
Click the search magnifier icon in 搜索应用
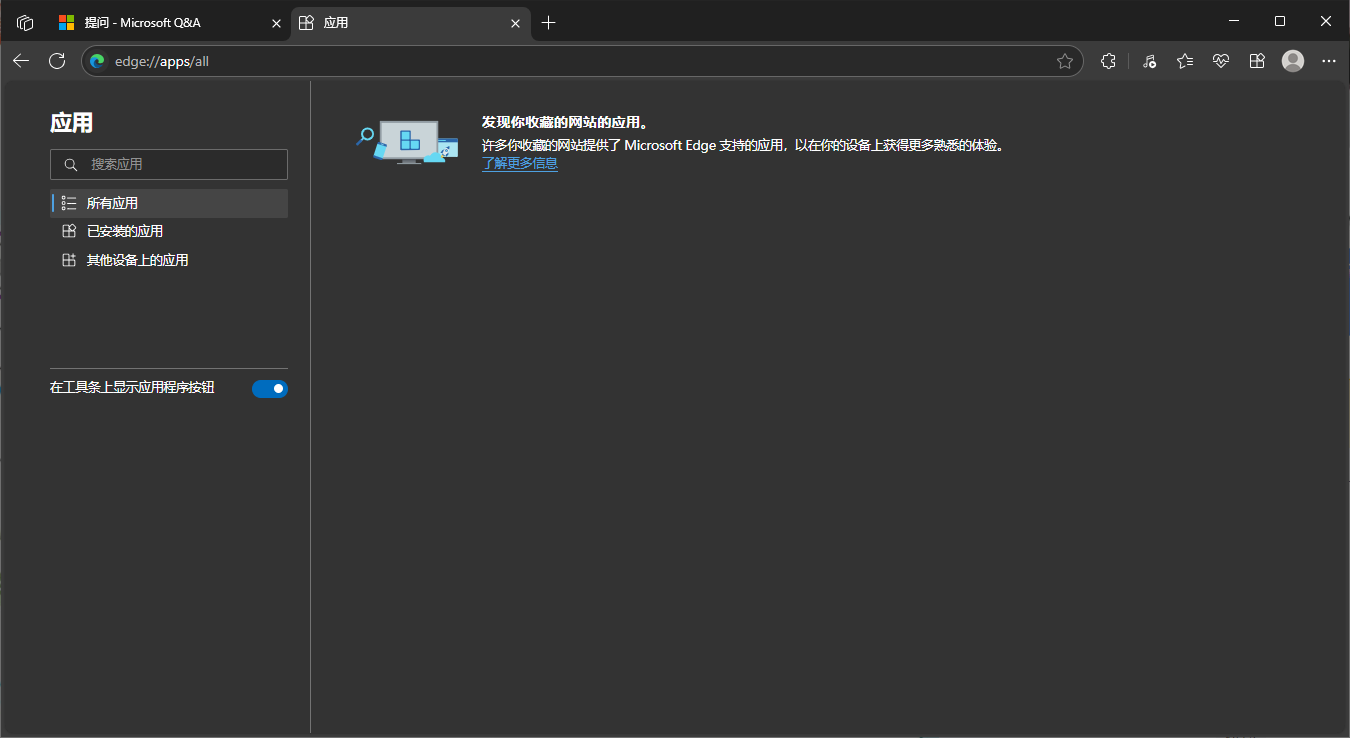pyautogui.click(x=70, y=164)
